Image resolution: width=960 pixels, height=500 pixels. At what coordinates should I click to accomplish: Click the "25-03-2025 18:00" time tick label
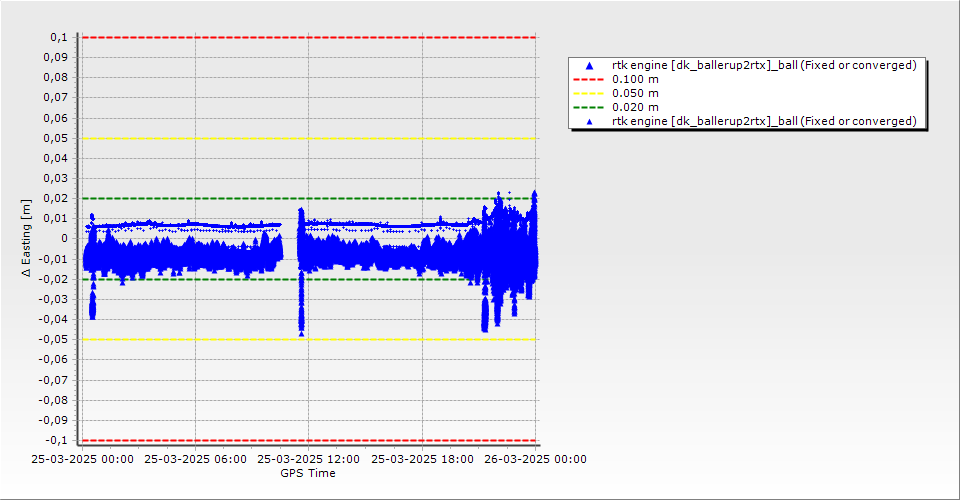tap(422, 459)
